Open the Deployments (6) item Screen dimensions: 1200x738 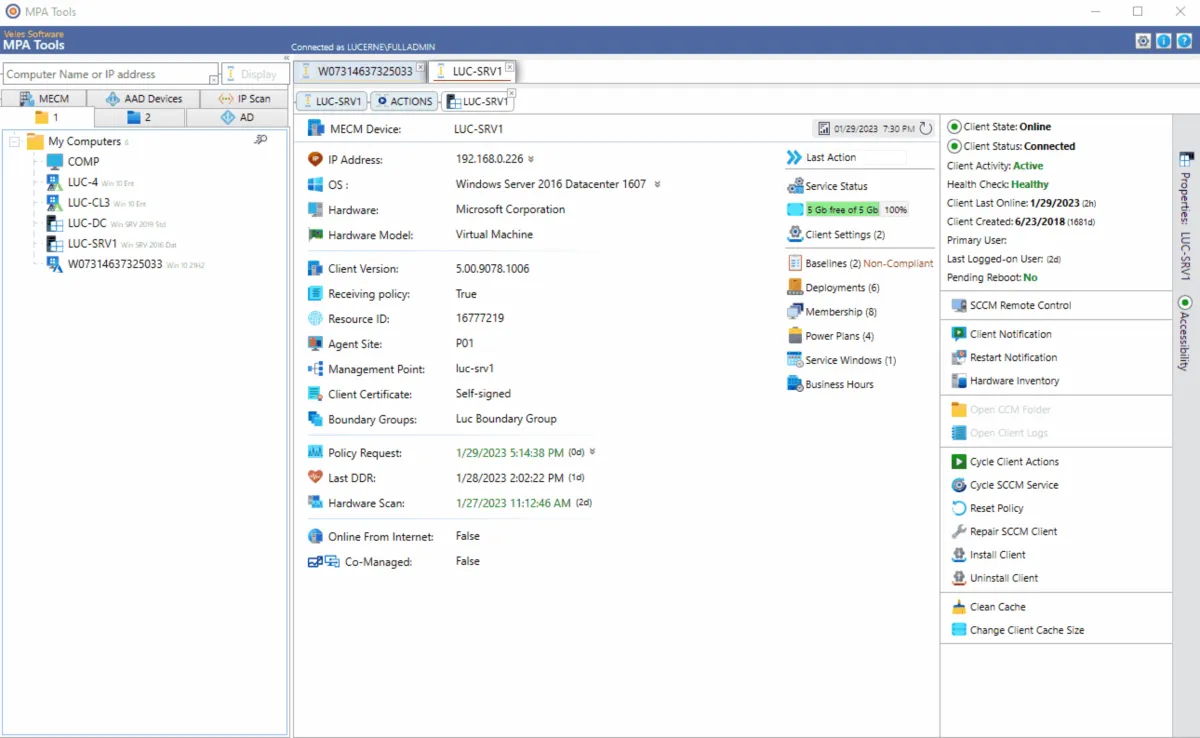pyautogui.click(x=842, y=288)
